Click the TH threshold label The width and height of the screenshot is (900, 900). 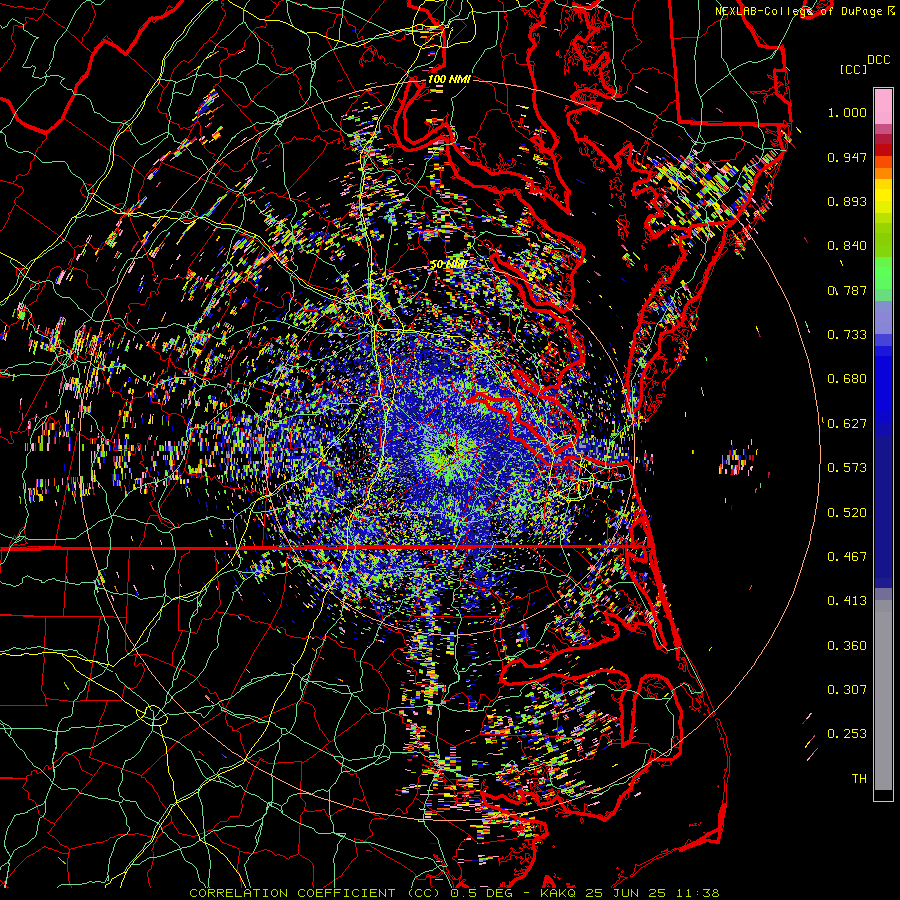859,779
